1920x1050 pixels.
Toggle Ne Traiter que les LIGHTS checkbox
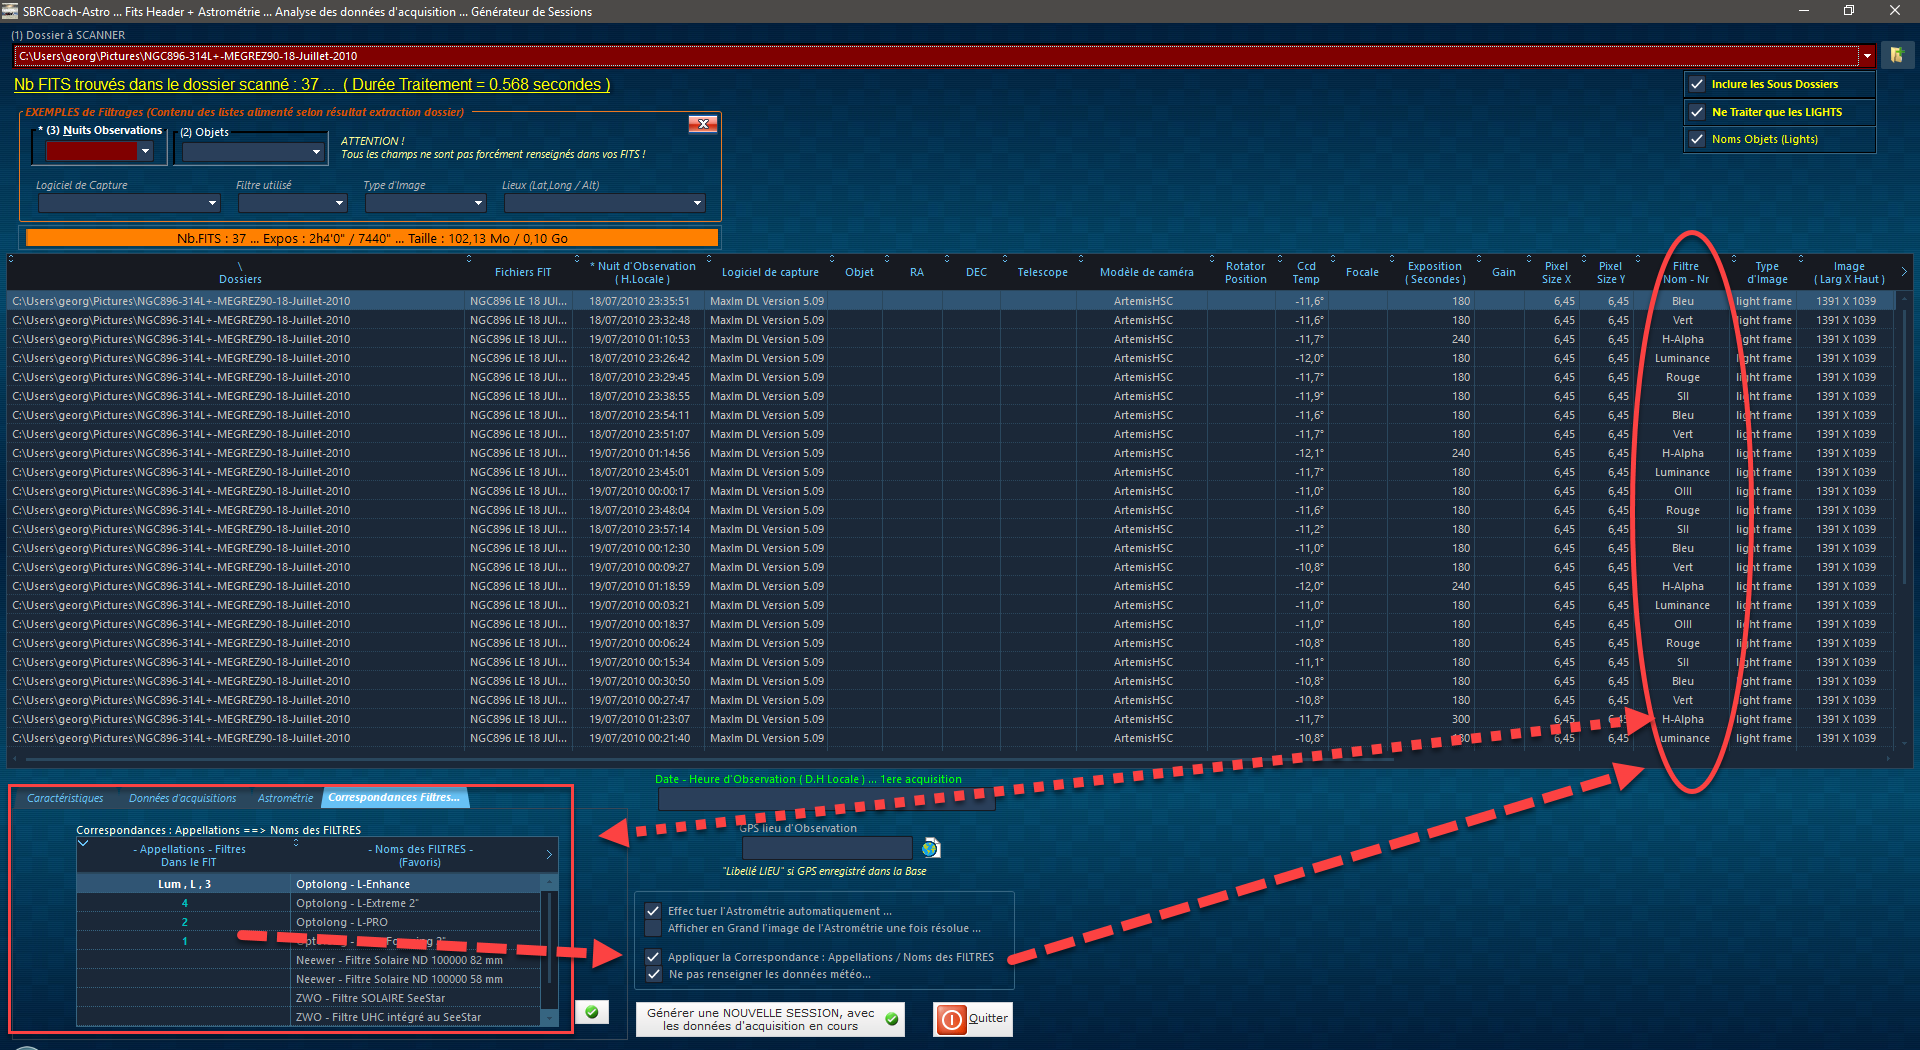click(x=1697, y=112)
